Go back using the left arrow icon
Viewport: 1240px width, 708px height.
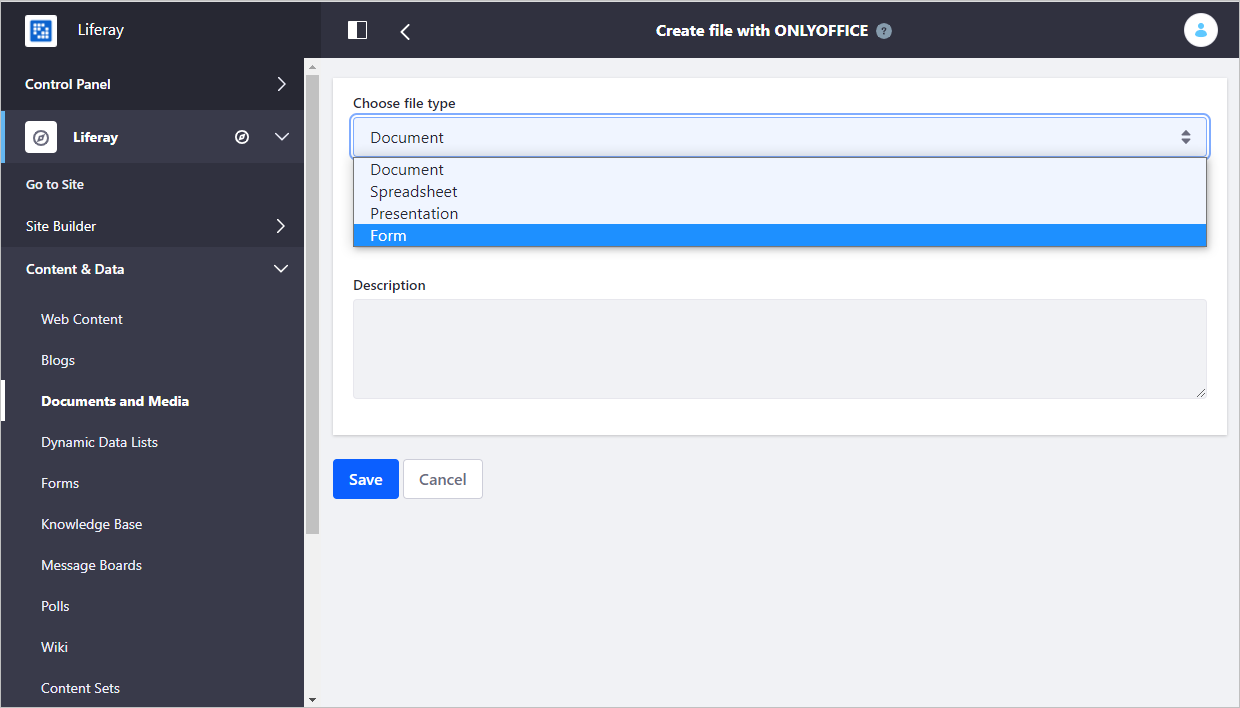(x=405, y=31)
